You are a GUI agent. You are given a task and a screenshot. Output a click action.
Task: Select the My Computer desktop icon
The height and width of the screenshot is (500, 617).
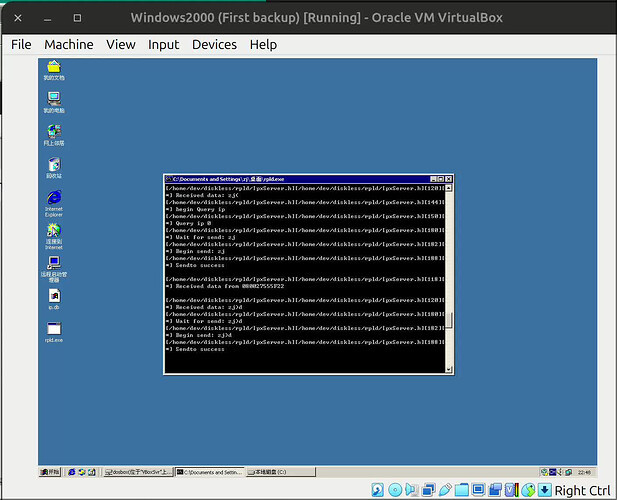[54, 102]
